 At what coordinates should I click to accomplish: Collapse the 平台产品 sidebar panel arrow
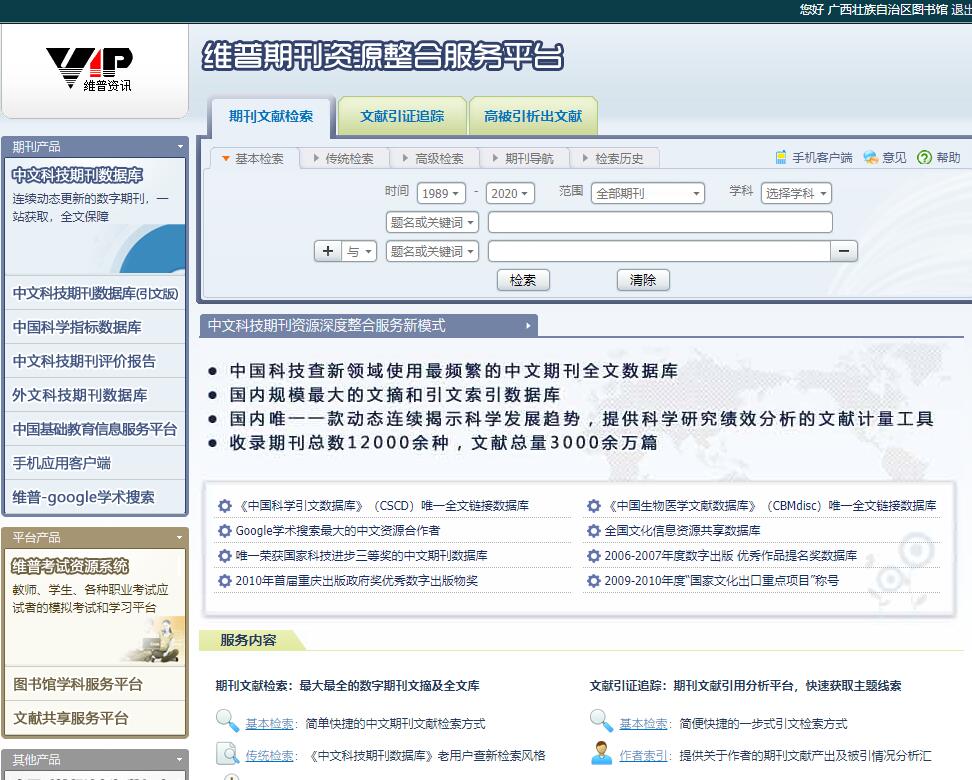point(180,538)
